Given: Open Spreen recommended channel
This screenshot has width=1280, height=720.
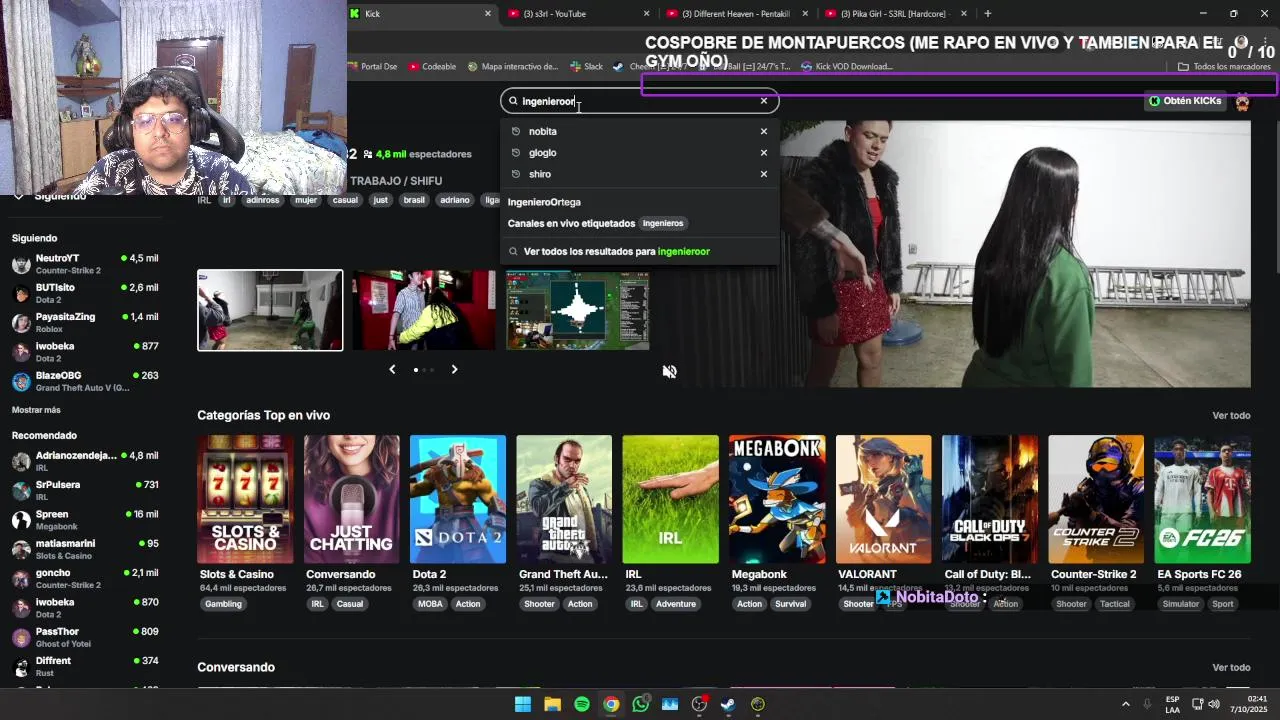Looking at the screenshot, I should (x=85, y=520).
